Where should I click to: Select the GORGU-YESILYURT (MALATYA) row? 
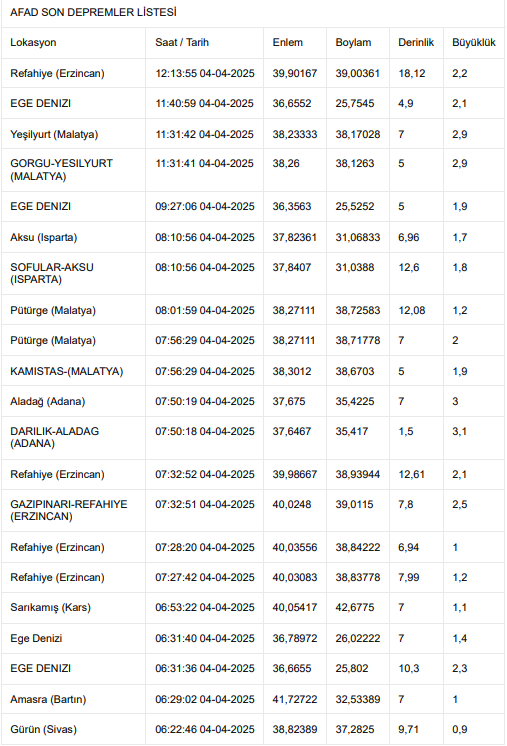tap(253, 170)
